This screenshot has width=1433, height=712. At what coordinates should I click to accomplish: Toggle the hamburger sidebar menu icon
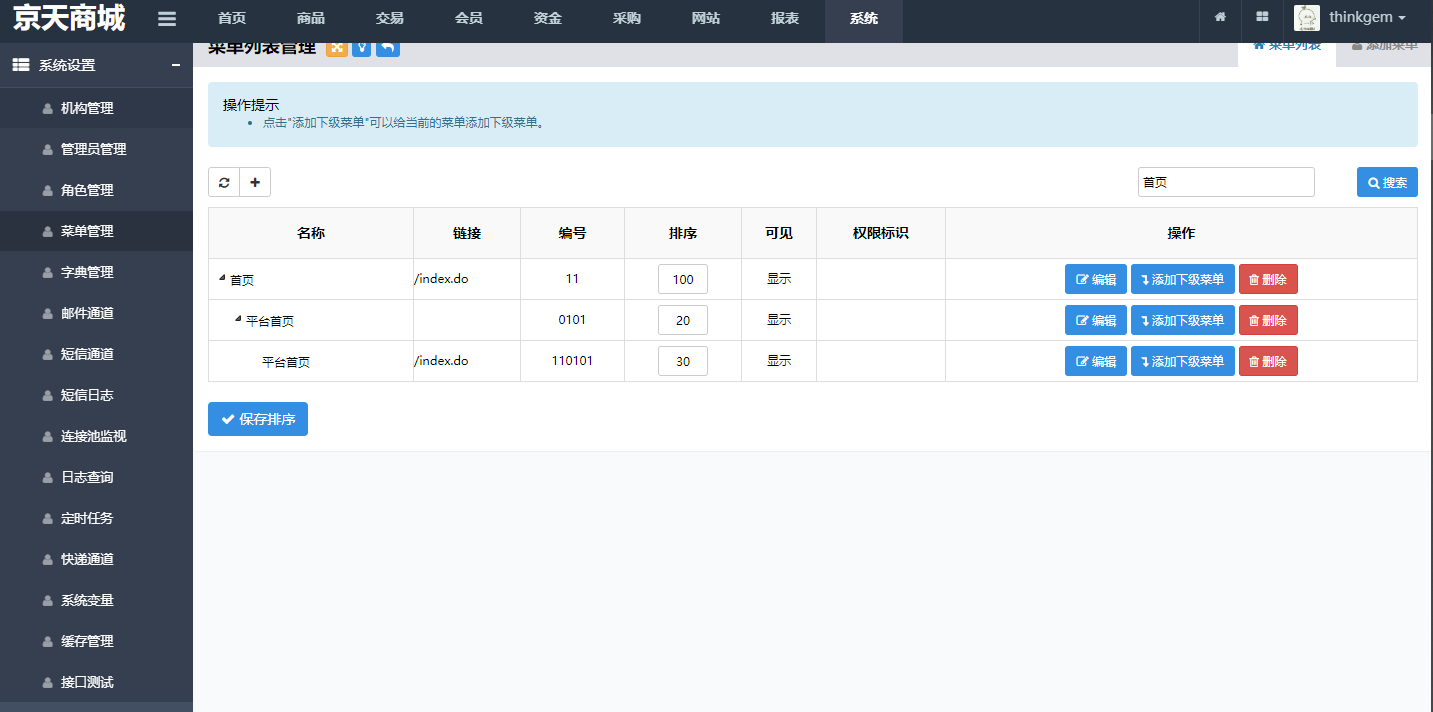pos(167,19)
